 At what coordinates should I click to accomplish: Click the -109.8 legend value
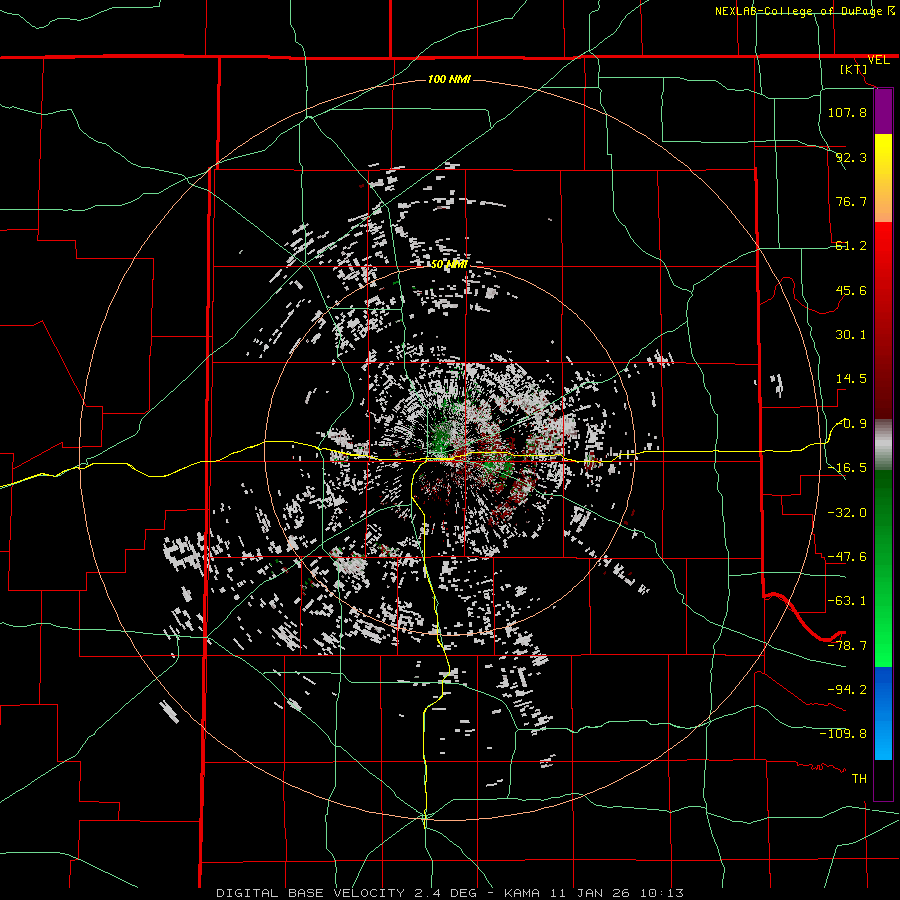pyautogui.click(x=843, y=734)
